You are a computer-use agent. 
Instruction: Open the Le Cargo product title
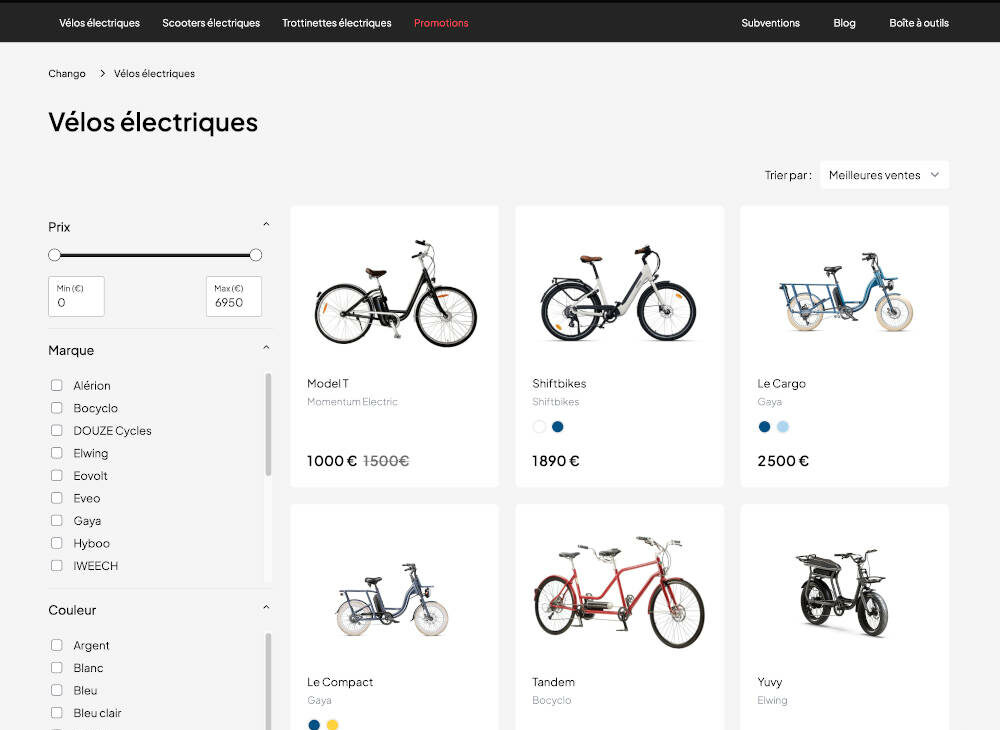point(781,383)
